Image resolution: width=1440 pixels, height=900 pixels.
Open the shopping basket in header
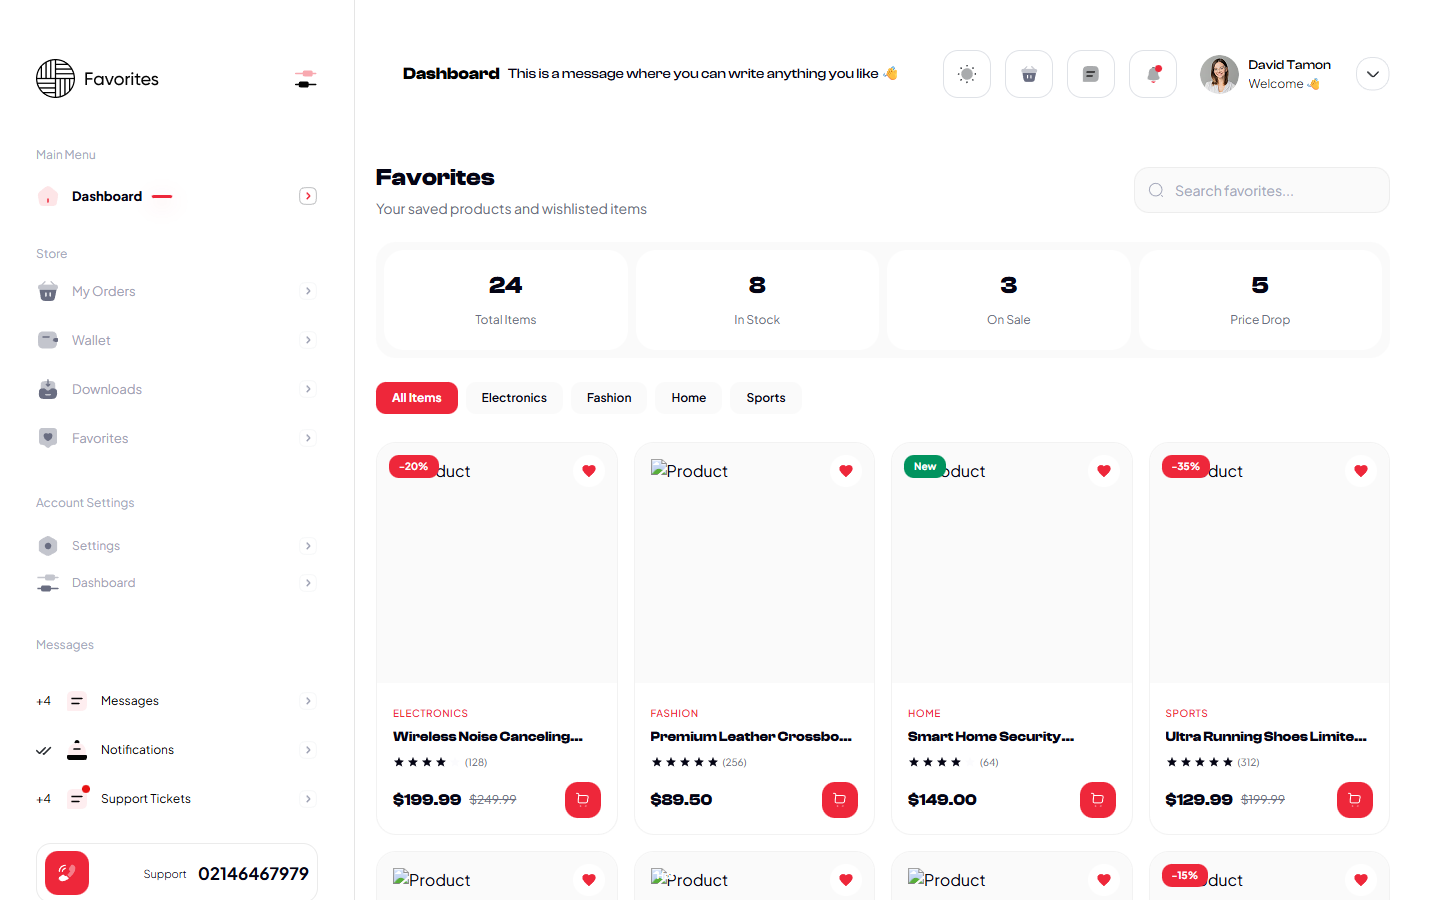[x=1028, y=74]
